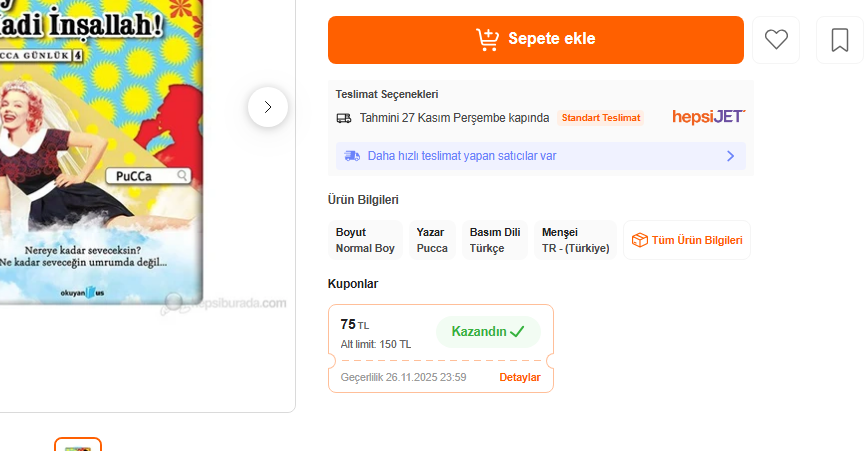
Task: Add product to favorites with heart icon
Action: pyautogui.click(x=776, y=40)
